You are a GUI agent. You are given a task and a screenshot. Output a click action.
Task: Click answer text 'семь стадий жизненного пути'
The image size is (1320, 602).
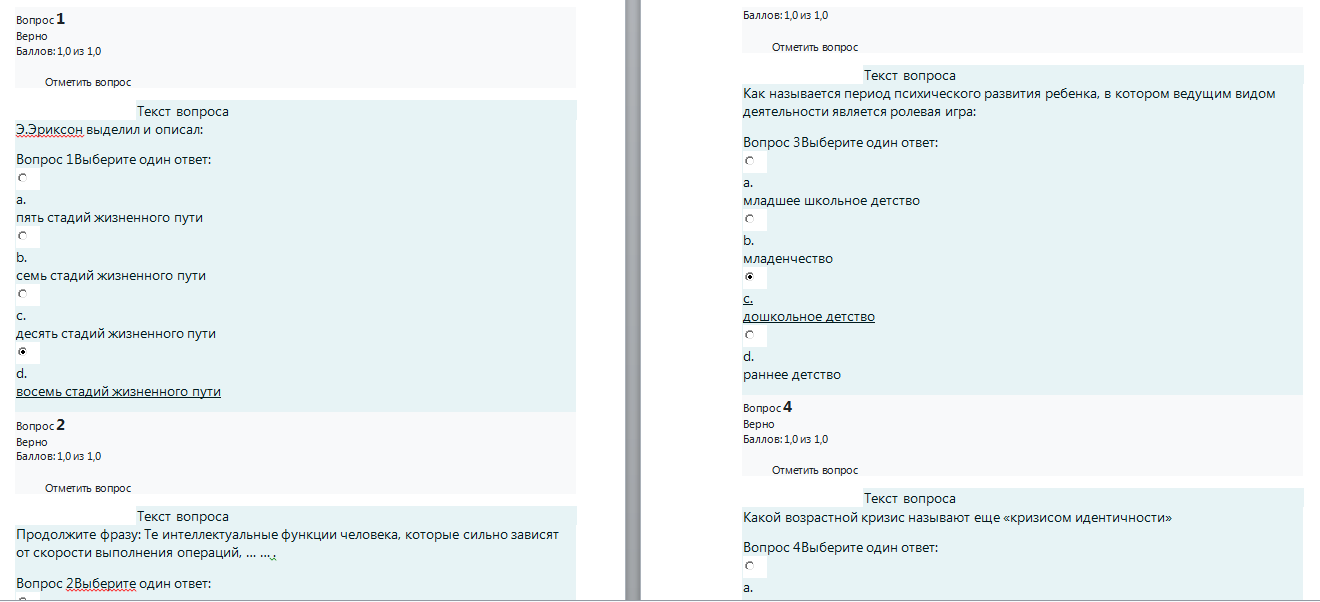coord(111,275)
